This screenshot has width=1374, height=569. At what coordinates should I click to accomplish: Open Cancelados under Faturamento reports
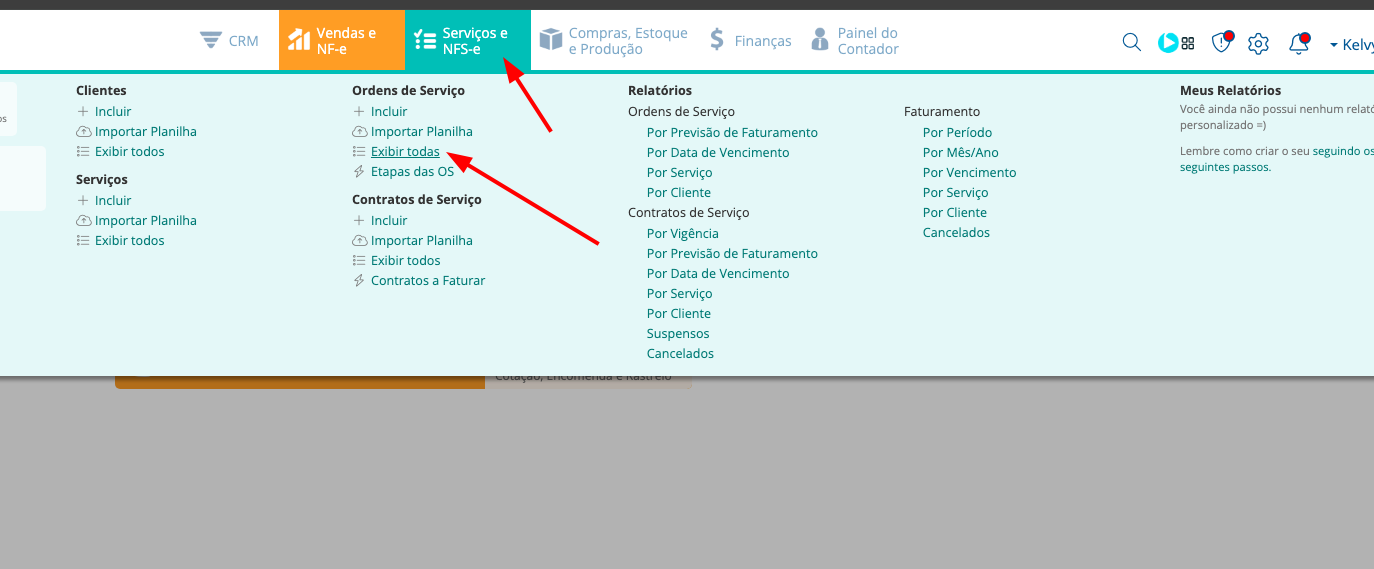(956, 233)
